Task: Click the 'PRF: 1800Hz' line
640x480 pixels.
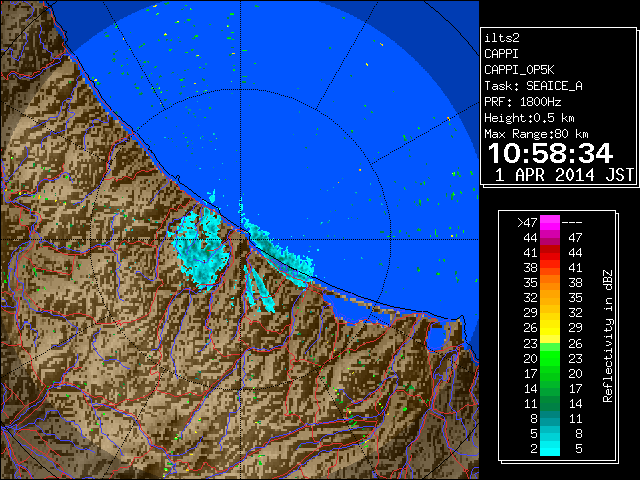Action: [x=522, y=102]
